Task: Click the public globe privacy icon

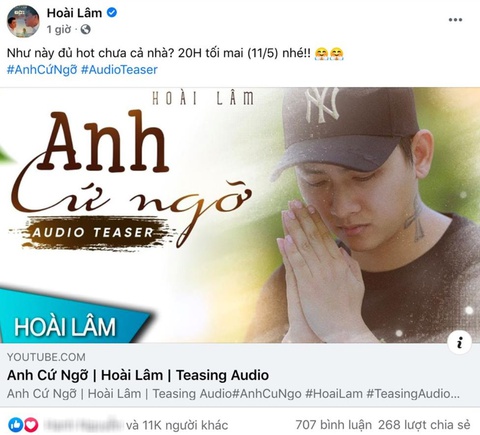Action: 86,30
